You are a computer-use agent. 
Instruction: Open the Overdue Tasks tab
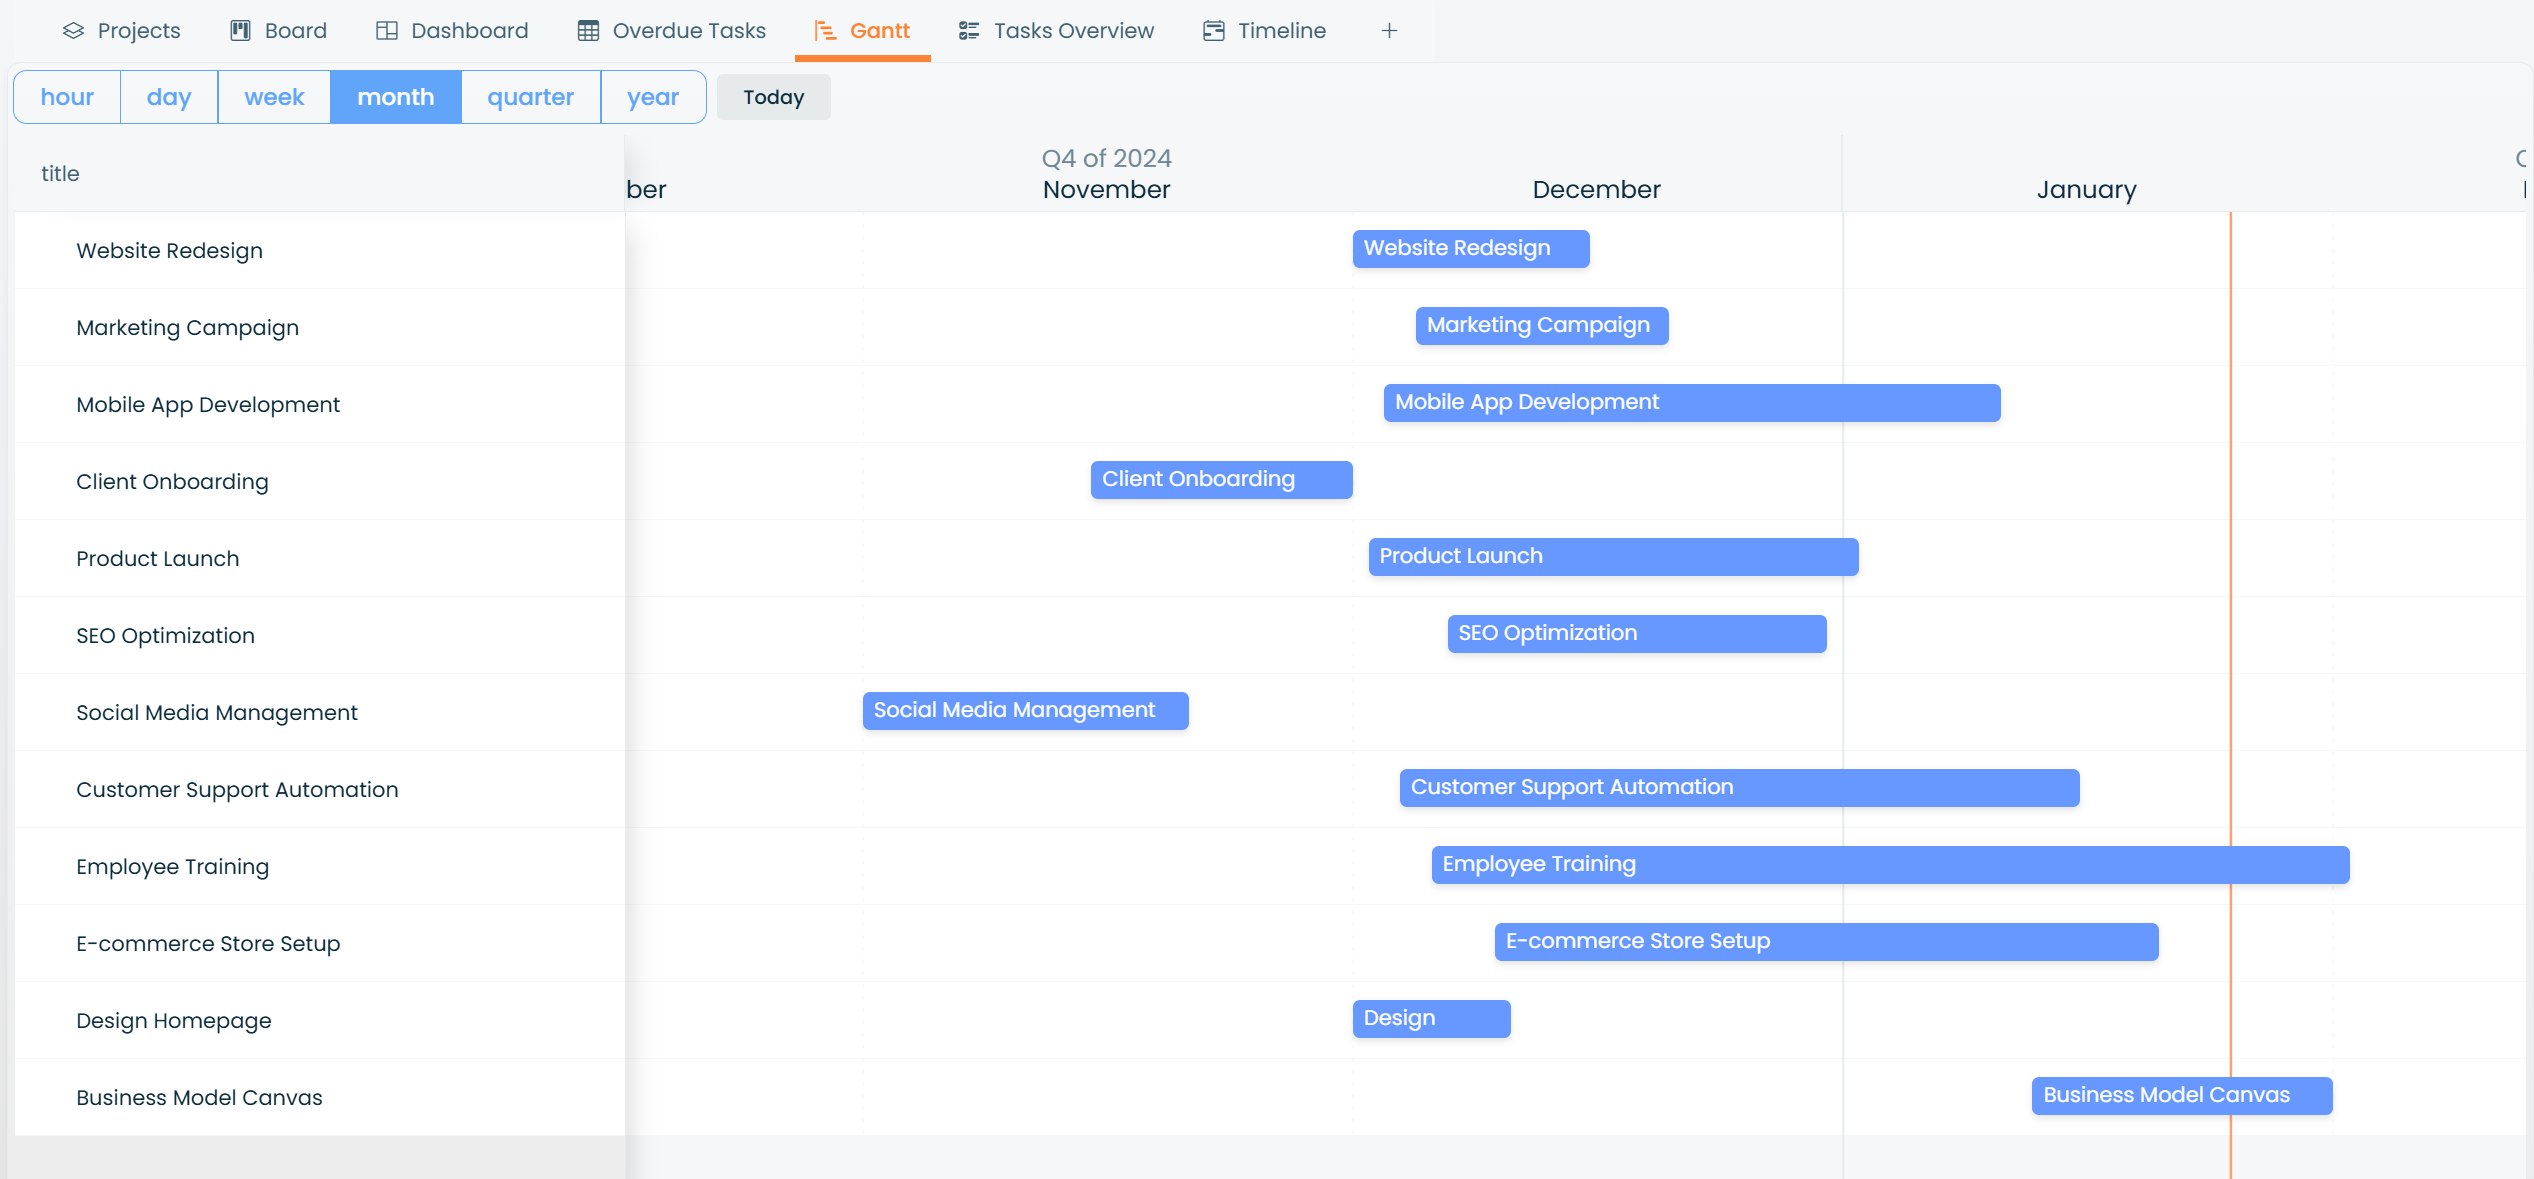click(671, 31)
